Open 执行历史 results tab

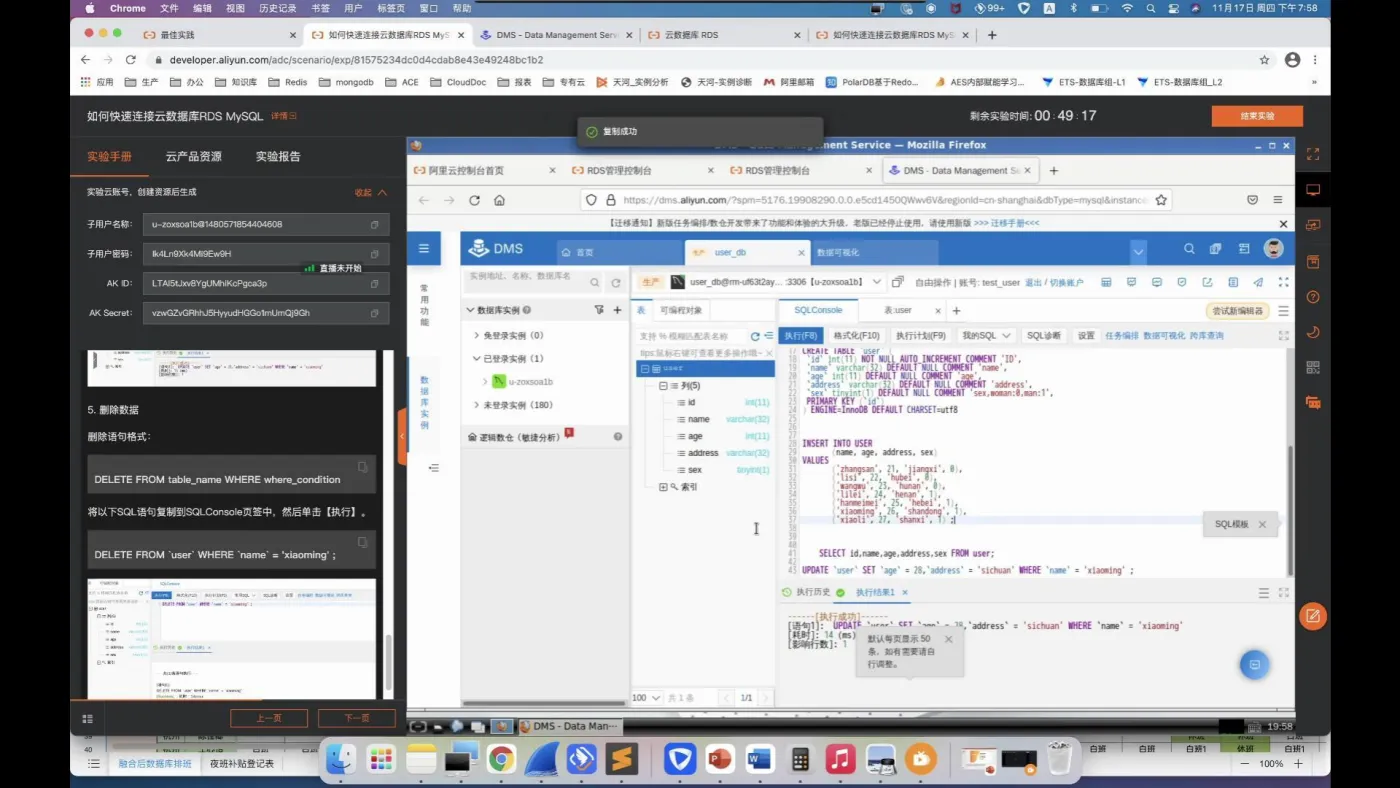[x=806, y=593]
